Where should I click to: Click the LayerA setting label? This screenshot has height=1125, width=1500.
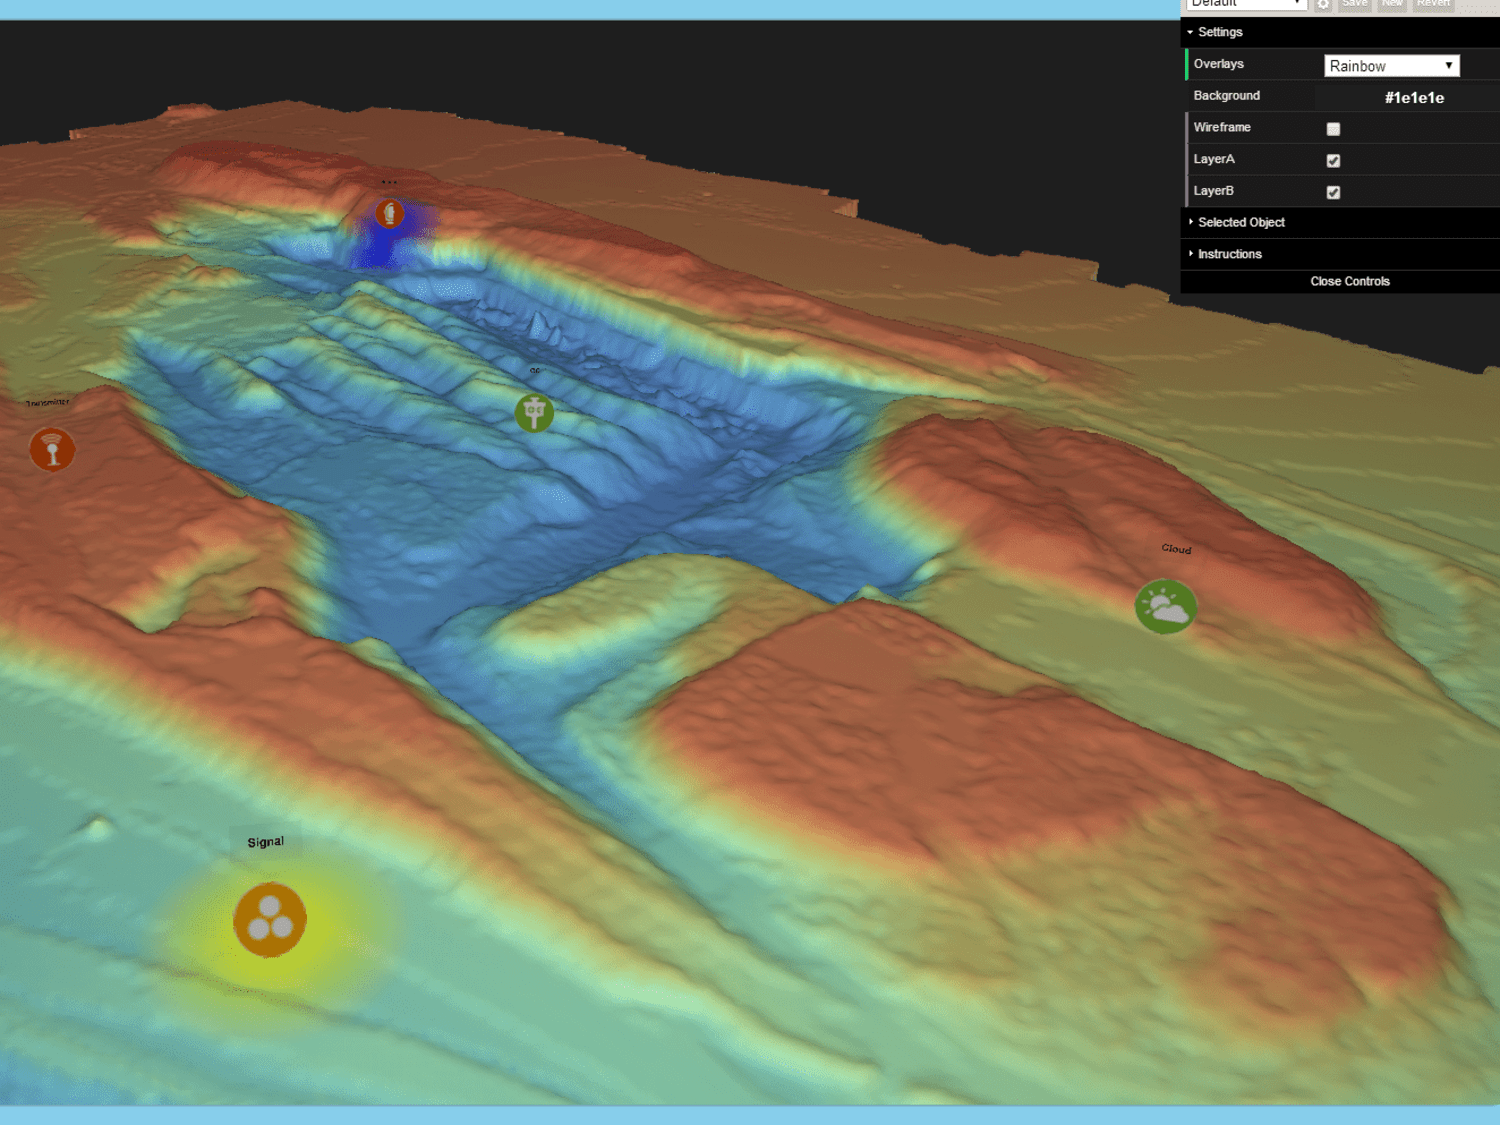[x=1214, y=159]
